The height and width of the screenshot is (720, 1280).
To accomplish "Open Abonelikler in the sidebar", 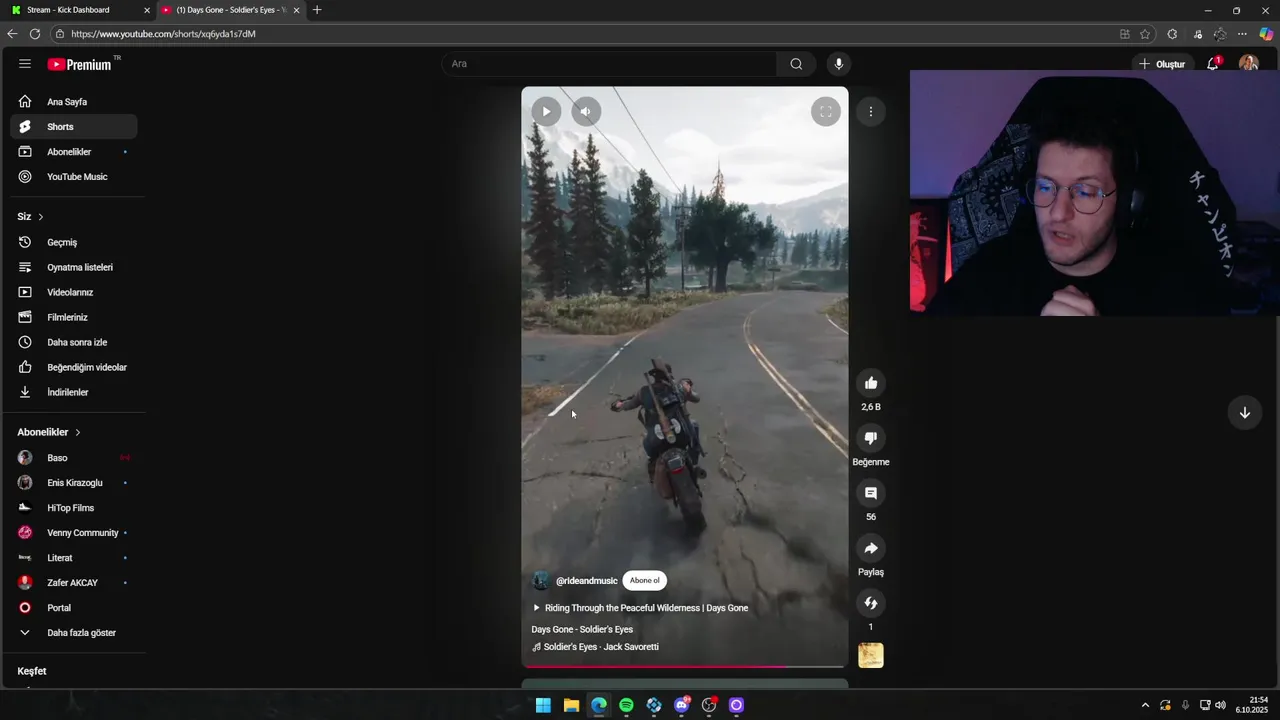I will (x=74, y=152).
